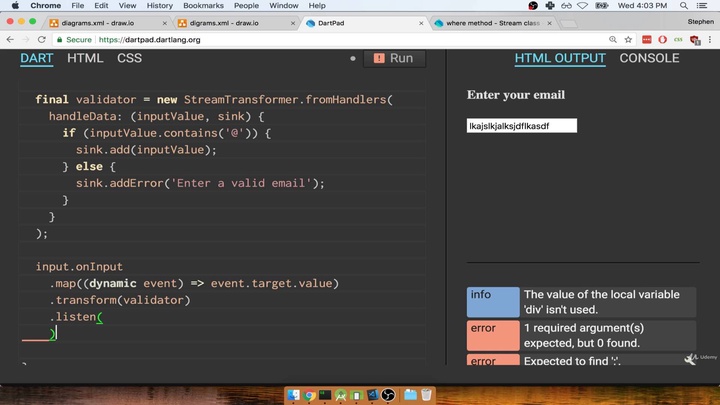Image resolution: width=720 pixels, height=405 pixels.
Task: Switch to the HTML editor tab
Action: (x=85, y=58)
